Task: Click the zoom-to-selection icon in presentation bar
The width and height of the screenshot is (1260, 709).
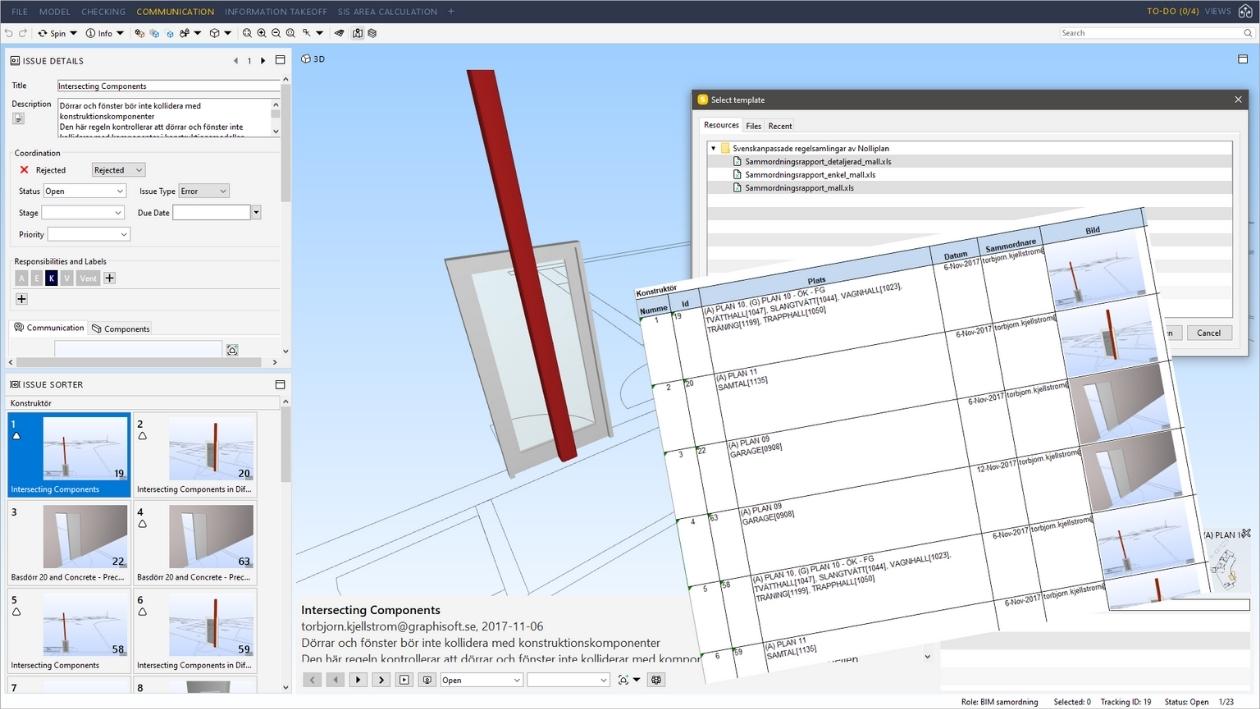Action: [x=624, y=680]
